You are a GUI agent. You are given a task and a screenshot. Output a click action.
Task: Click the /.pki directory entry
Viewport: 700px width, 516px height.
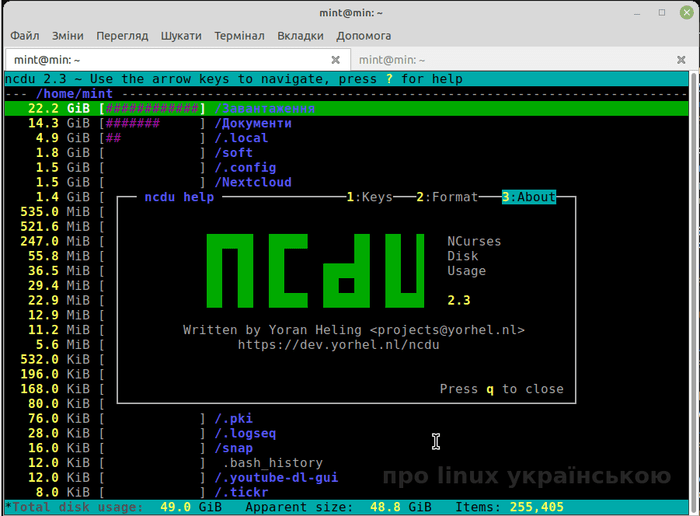click(x=233, y=418)
